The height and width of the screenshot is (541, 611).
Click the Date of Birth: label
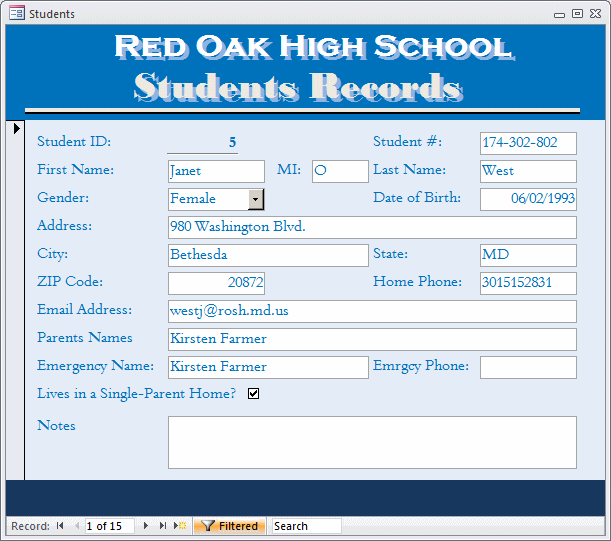click(417, 198)
